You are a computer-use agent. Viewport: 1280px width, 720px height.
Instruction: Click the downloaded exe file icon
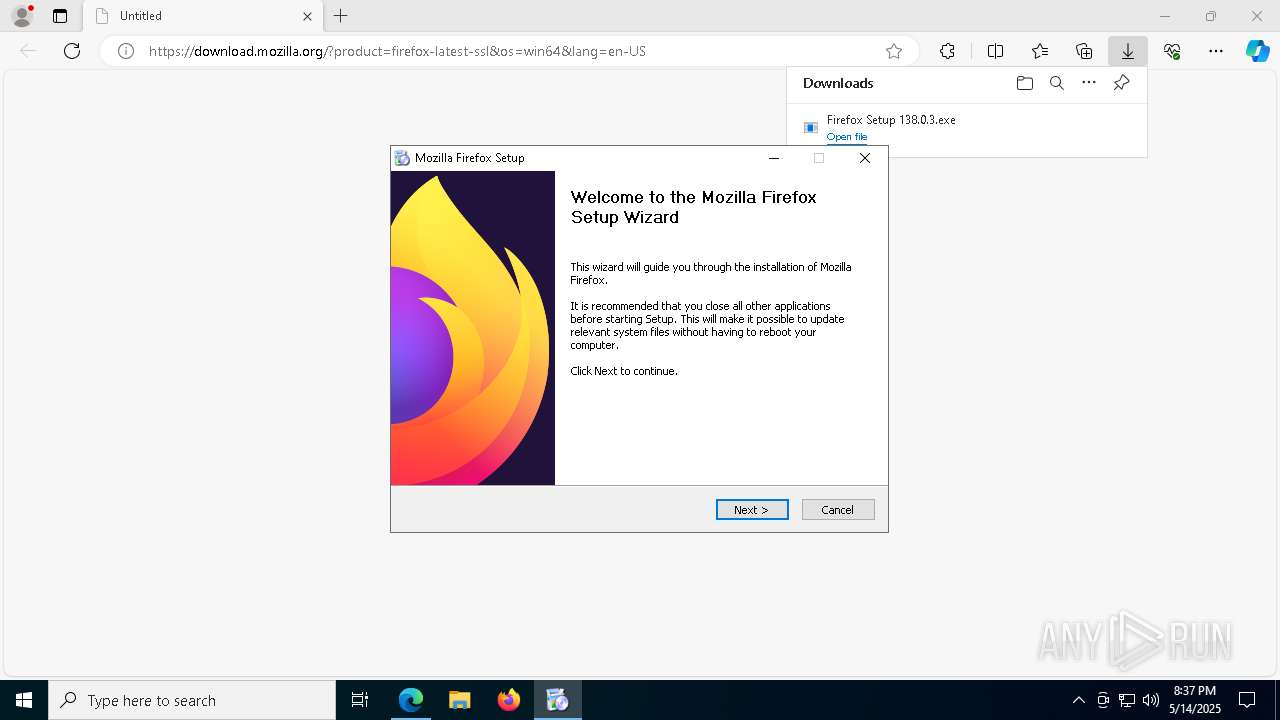pos(811,127)
